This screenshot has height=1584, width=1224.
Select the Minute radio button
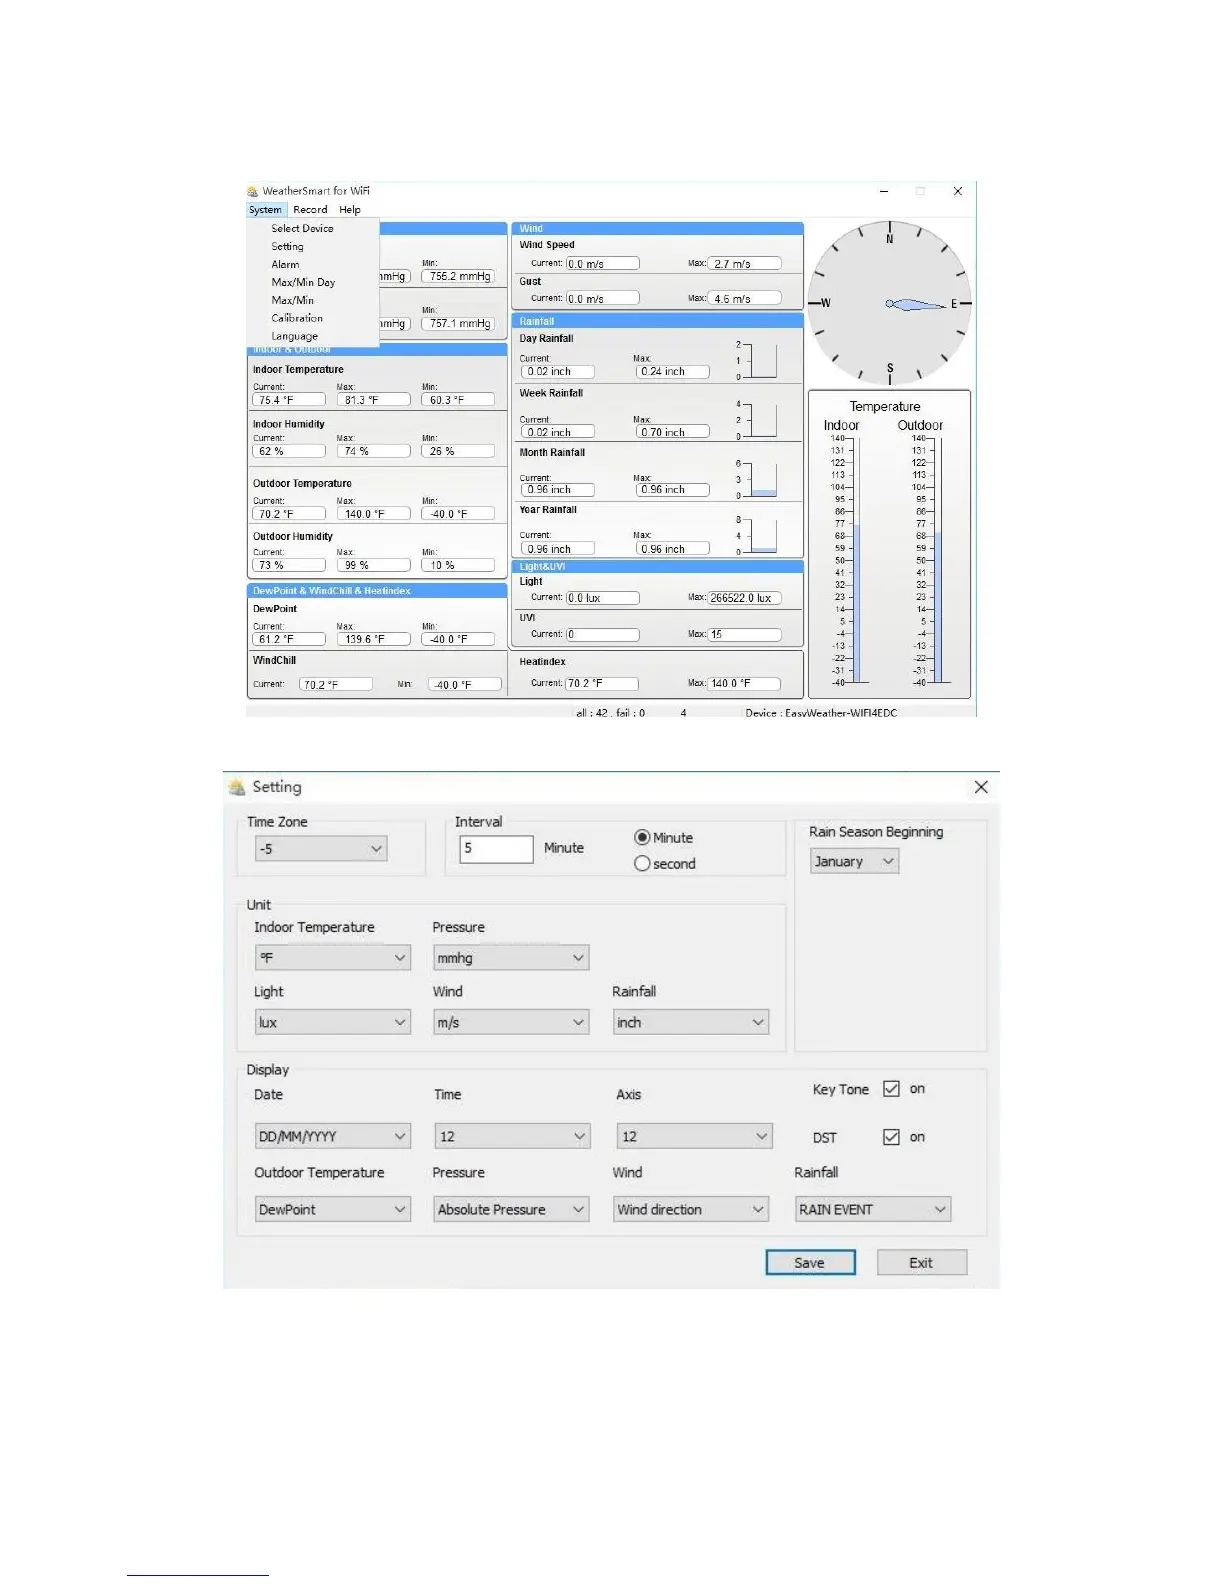point(642,838)
